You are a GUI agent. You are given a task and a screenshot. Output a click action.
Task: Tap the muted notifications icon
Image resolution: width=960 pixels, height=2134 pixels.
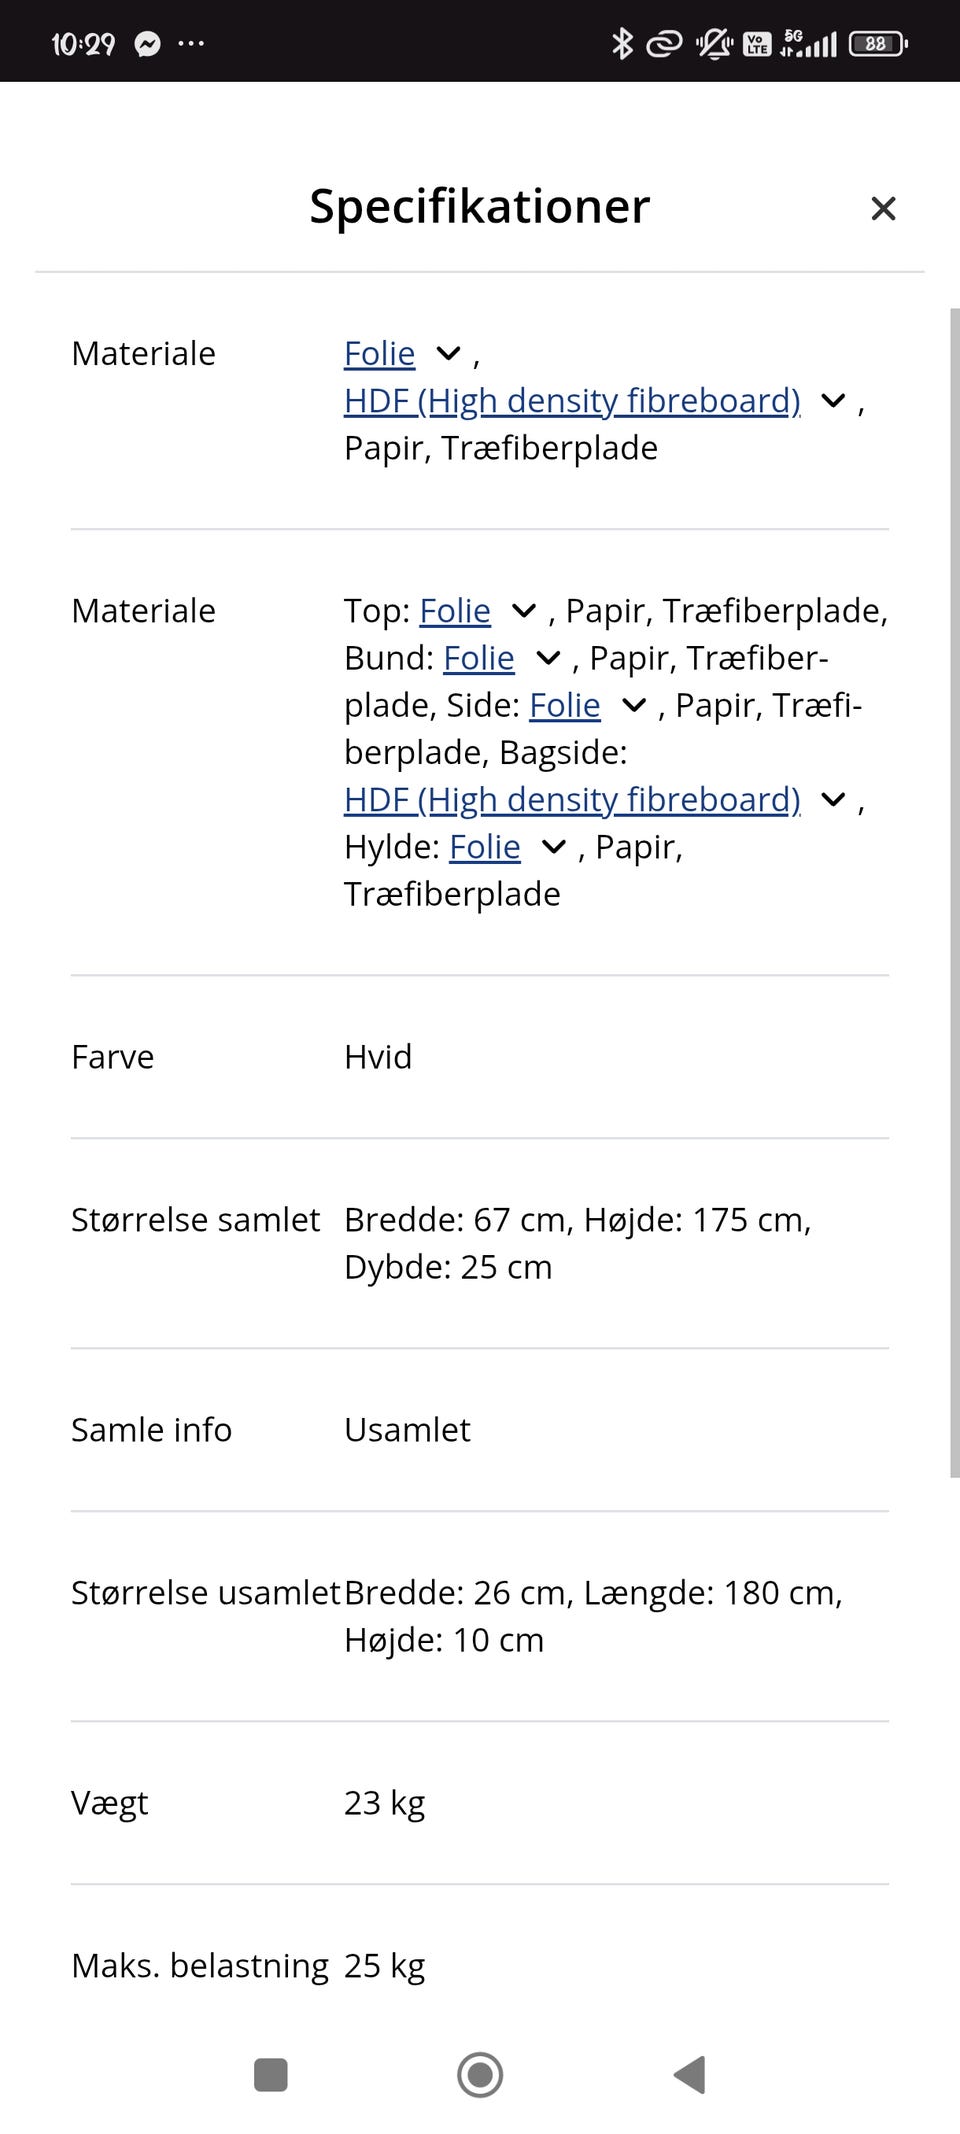[x=713, y=42]
